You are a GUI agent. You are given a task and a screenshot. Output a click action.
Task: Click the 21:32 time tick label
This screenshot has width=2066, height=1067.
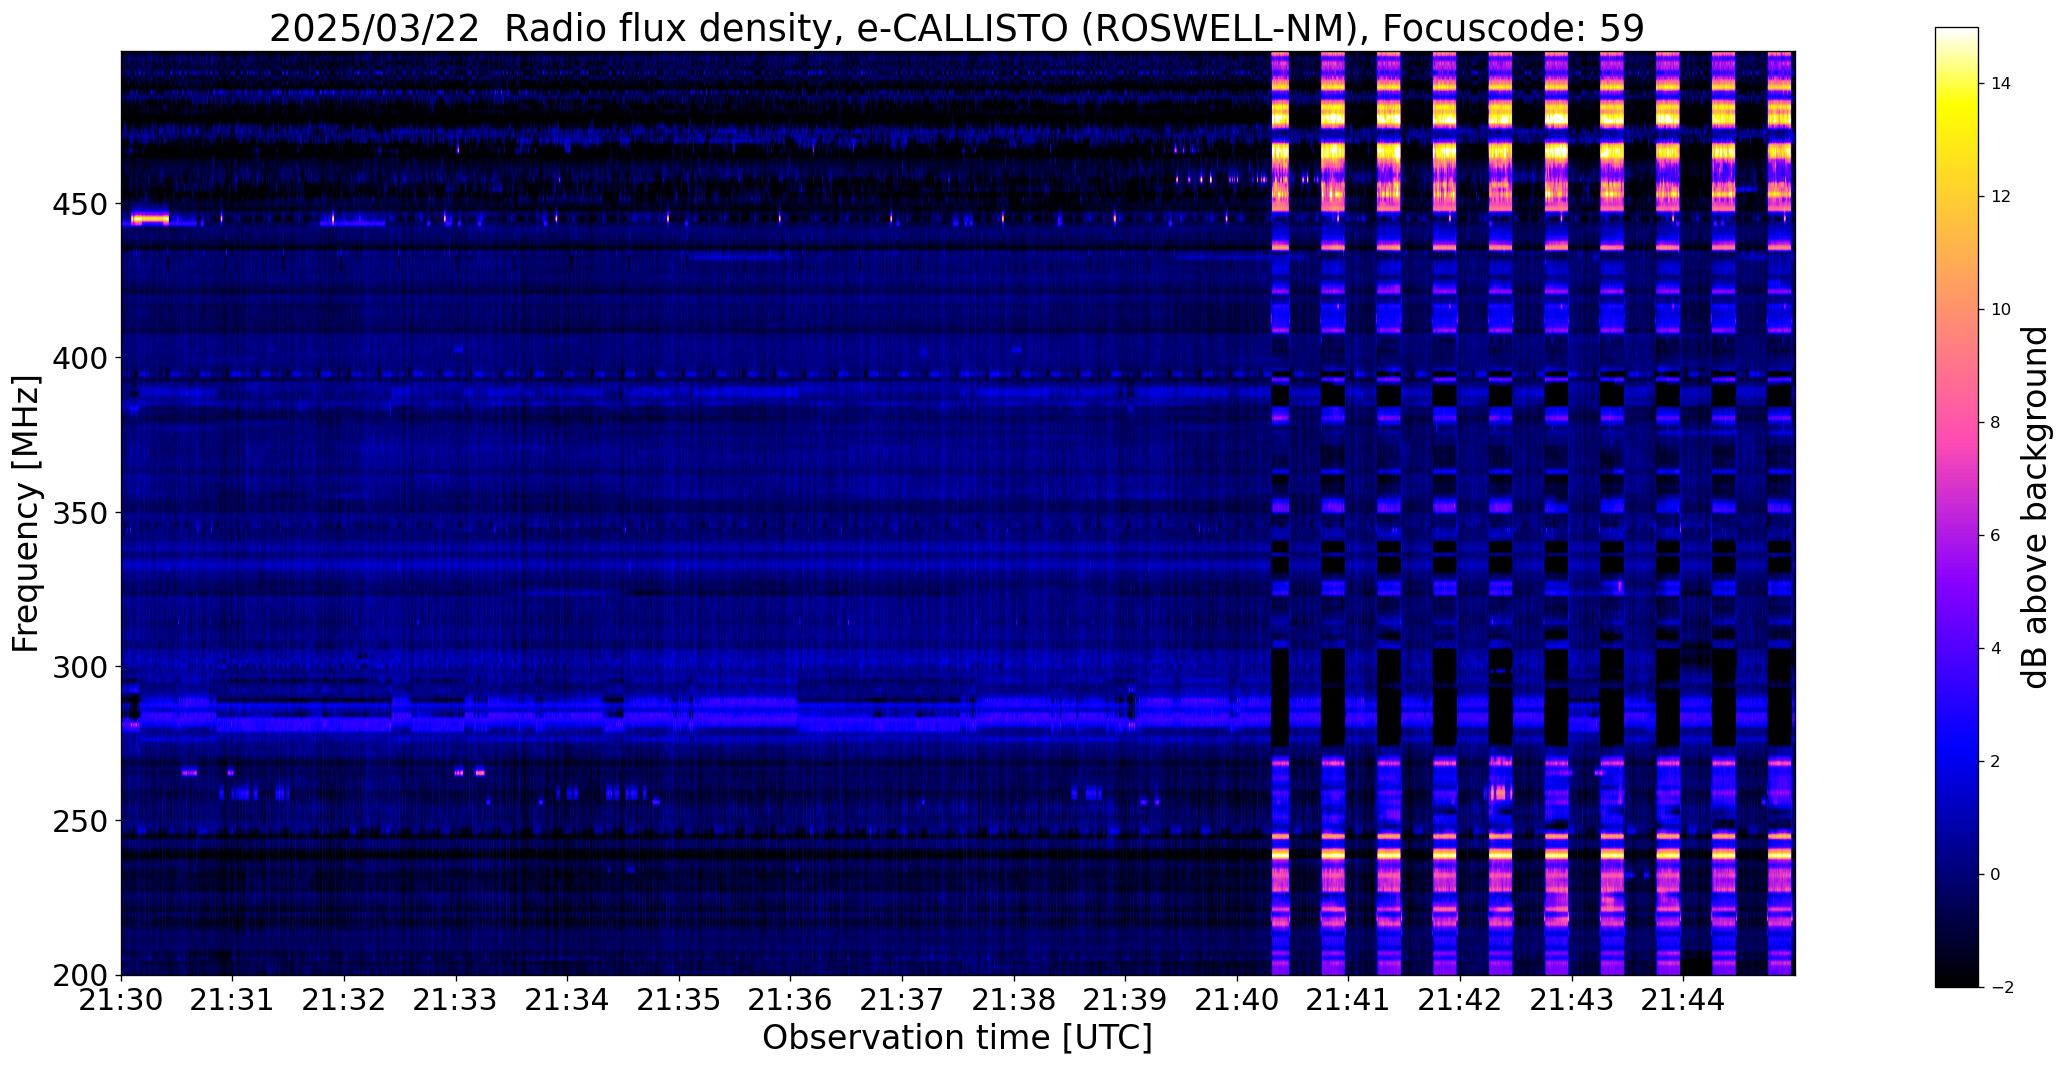(345, 1000)
